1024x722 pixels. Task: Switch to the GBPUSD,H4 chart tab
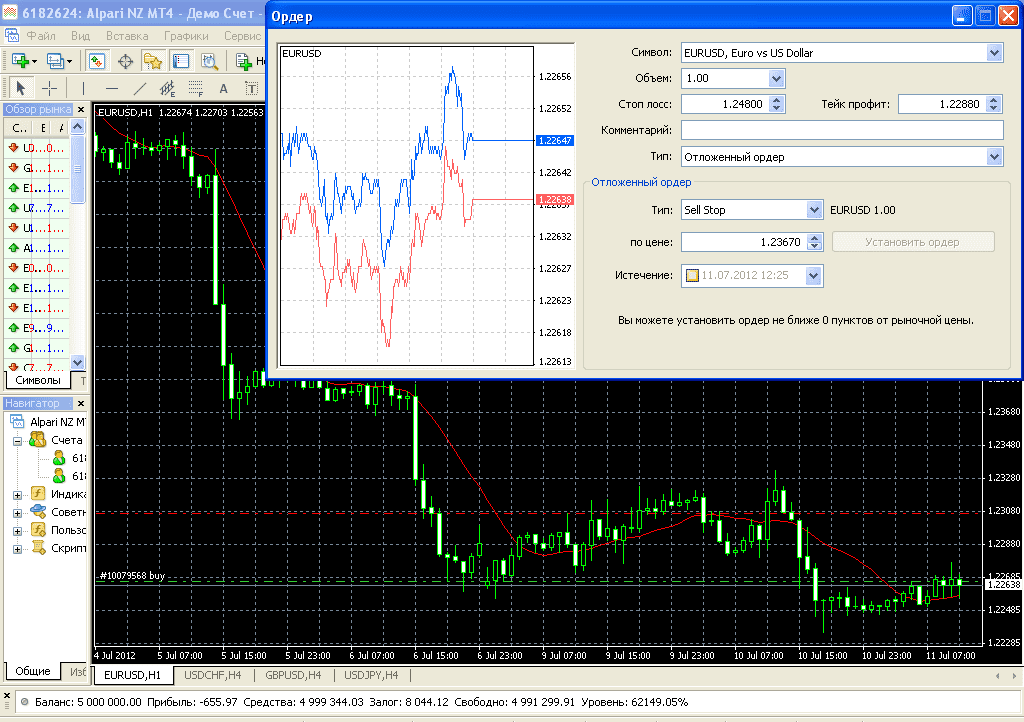click(293, 675)
